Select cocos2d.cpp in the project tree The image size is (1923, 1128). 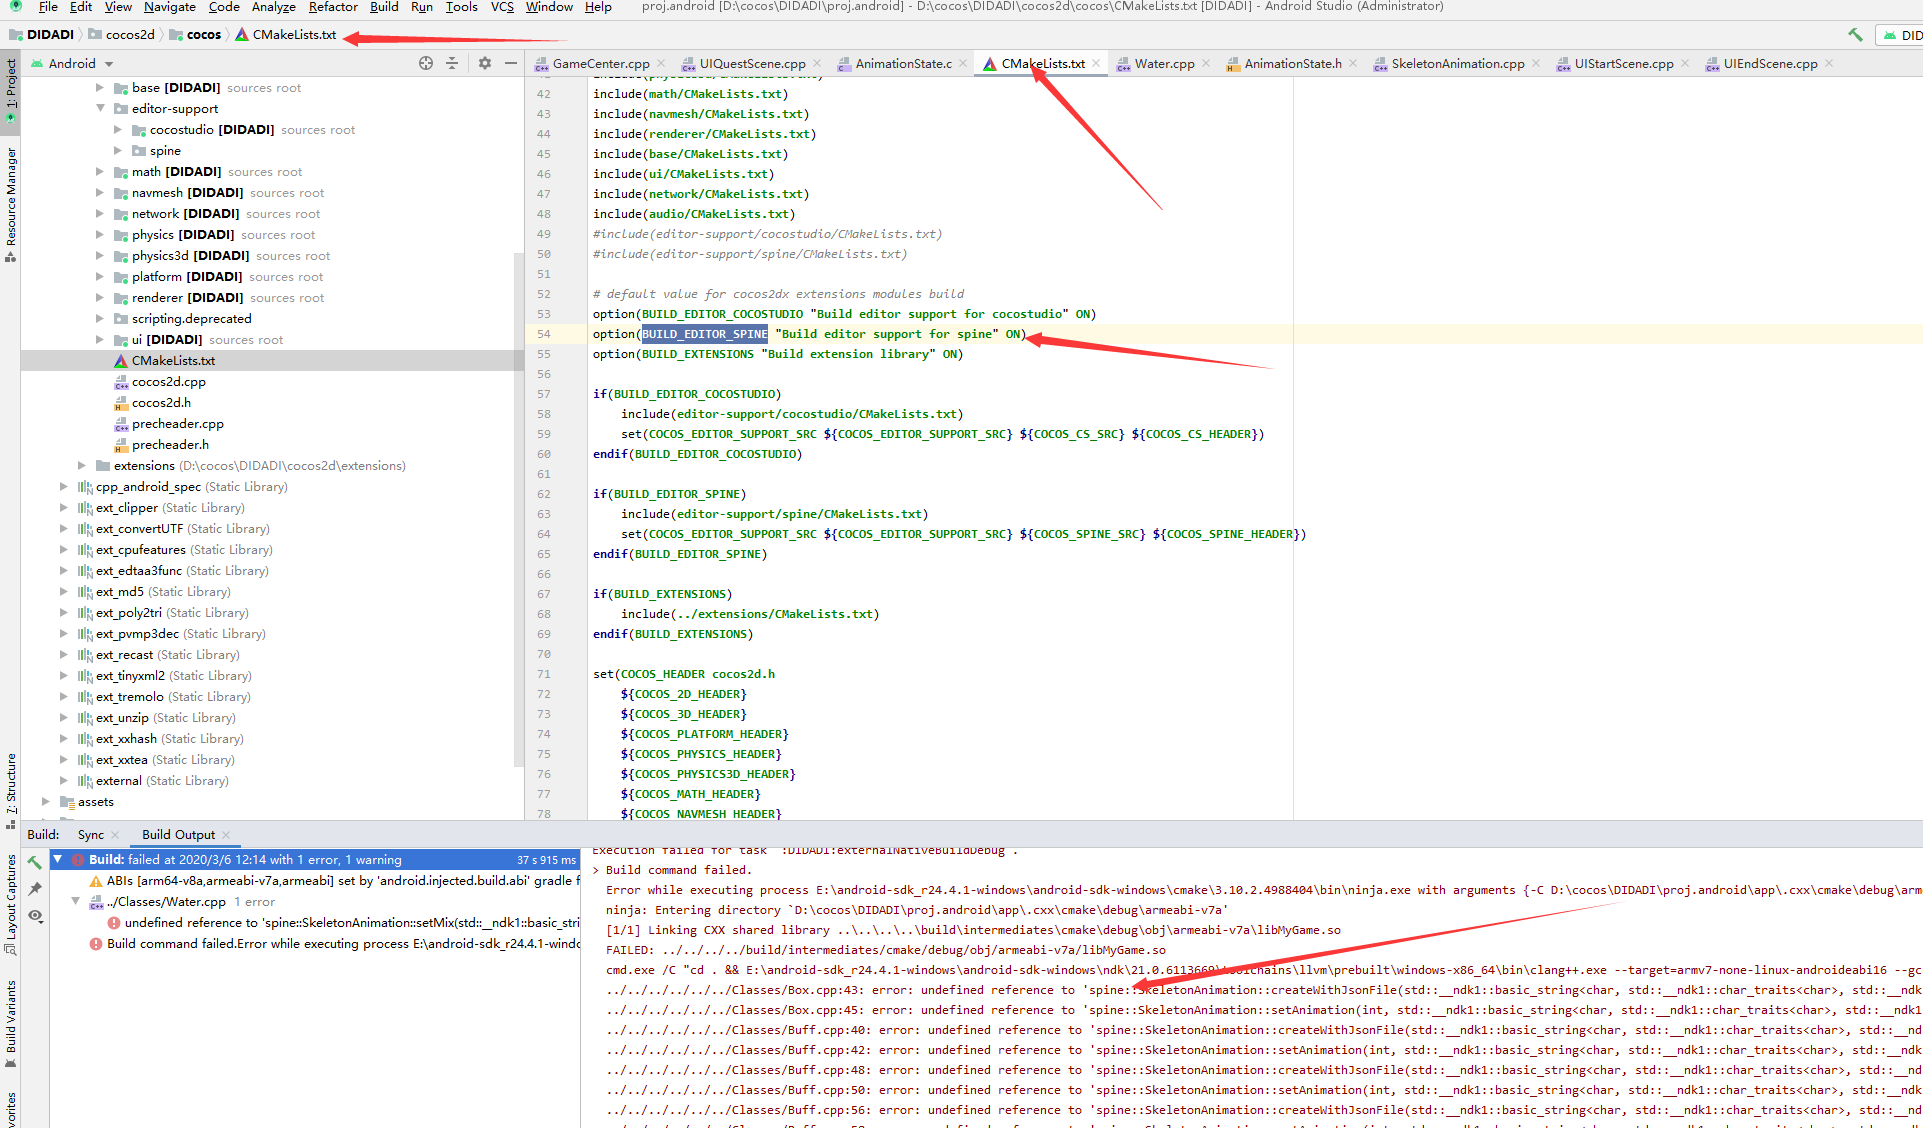pyautogui.click(x=168, y=382)
